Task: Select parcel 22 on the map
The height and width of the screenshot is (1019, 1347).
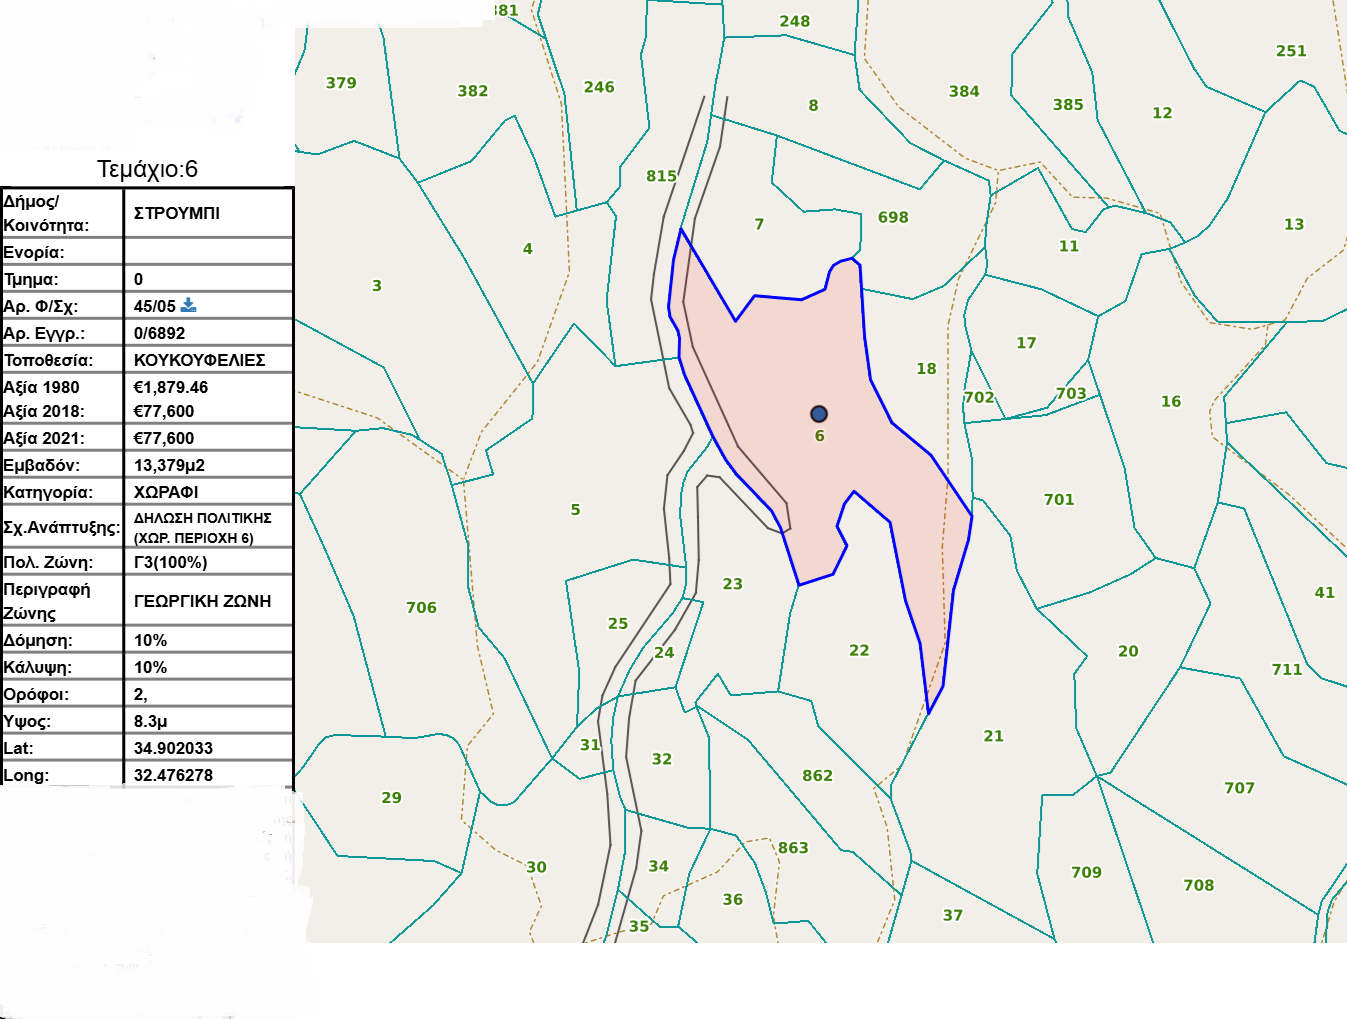Action: [x=859, y=650]
